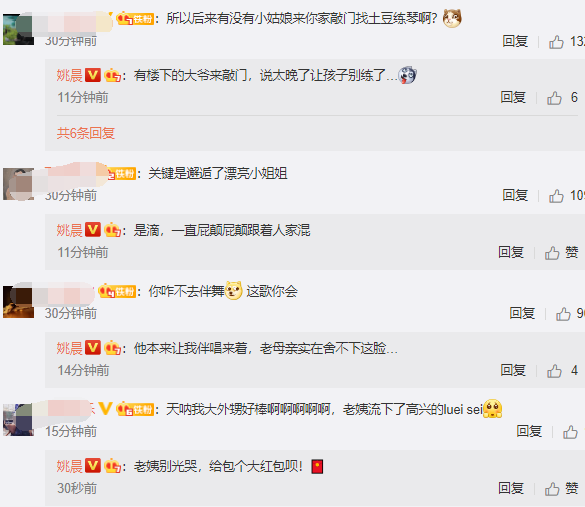Open the avatar of the 你咋不去伴舞 commenter
The height and width of the screenshot is (507, 585).
click(x=18, y=302)
